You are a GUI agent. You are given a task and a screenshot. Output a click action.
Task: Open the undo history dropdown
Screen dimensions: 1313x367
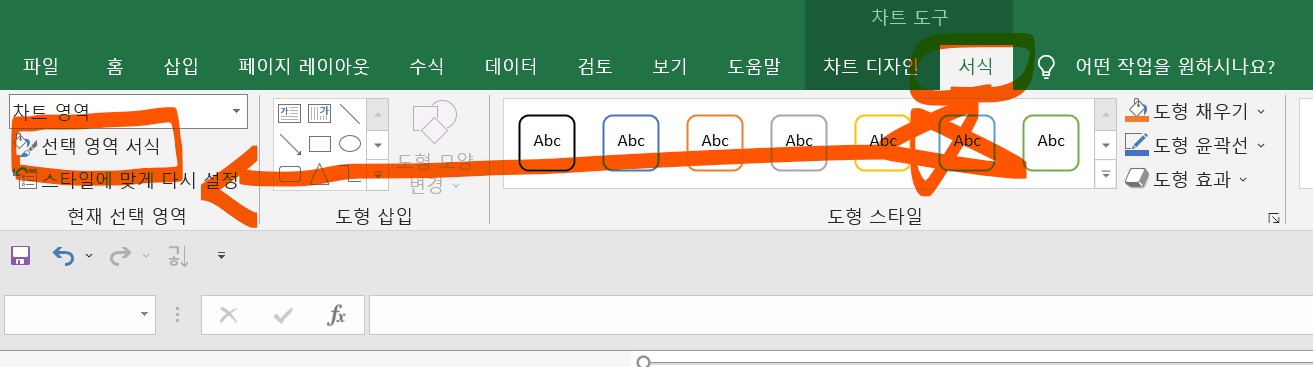89,256
